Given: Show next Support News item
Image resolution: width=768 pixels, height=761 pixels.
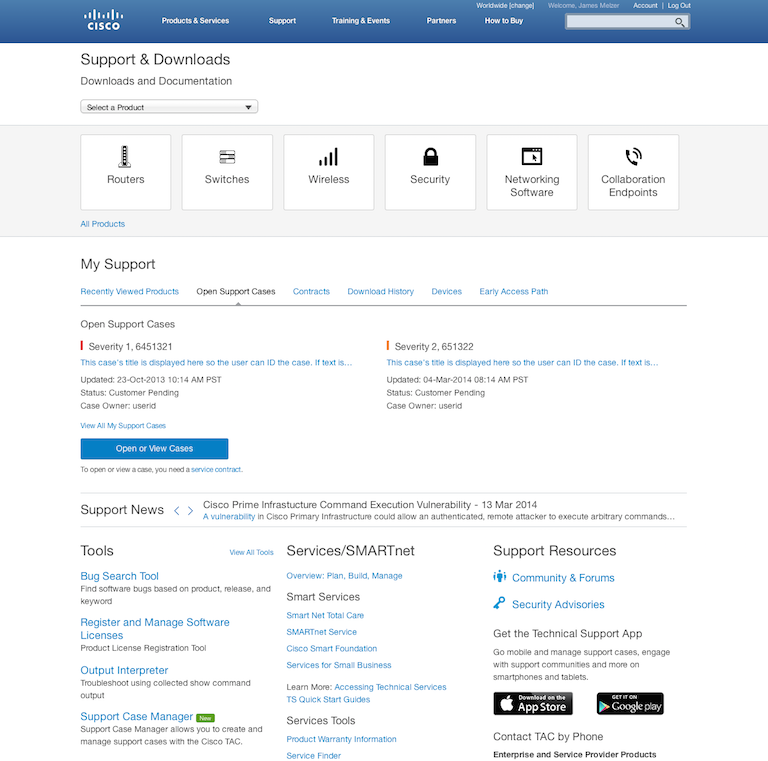Looking at the screenshot, I should coord(190,511).
